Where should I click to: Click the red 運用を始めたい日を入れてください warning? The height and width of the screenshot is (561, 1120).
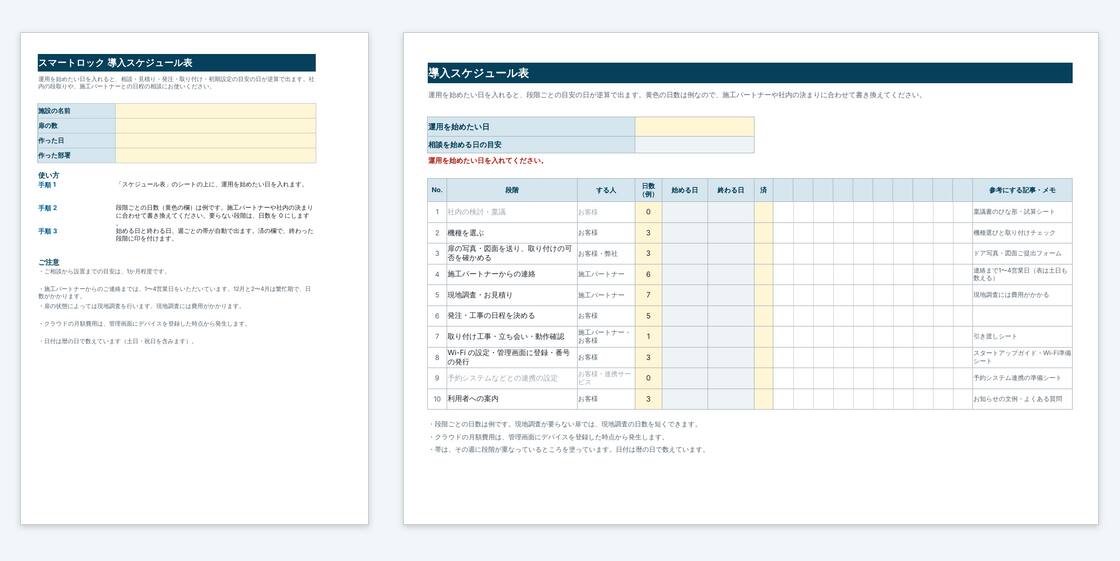click(486, 161)
